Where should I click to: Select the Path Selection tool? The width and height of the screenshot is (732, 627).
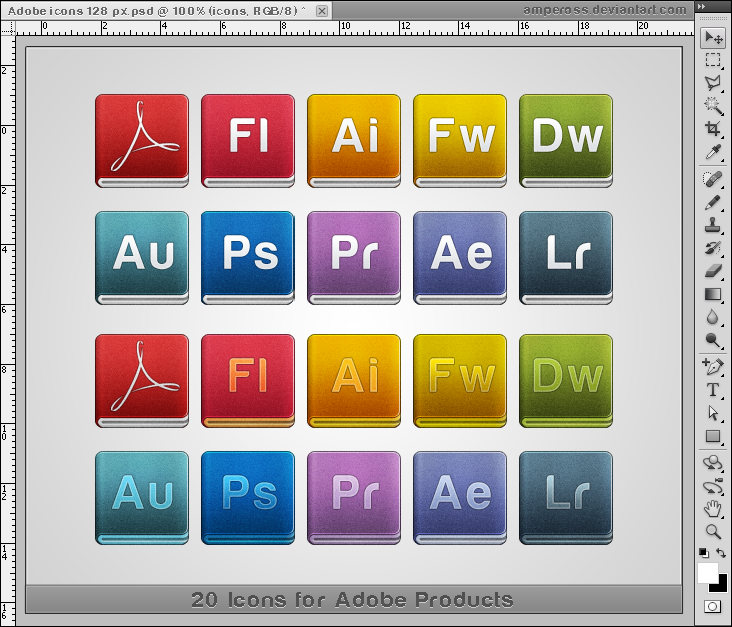point(713,413)
